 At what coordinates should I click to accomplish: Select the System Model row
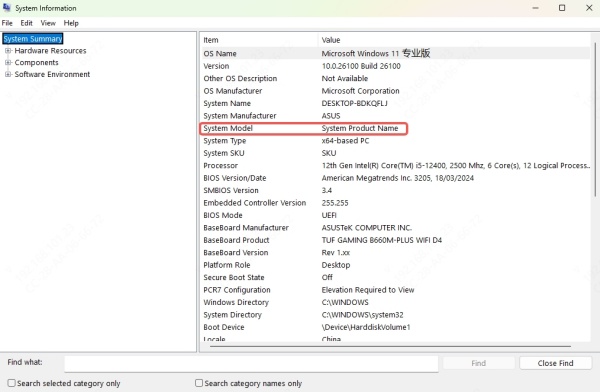point(396,128)
